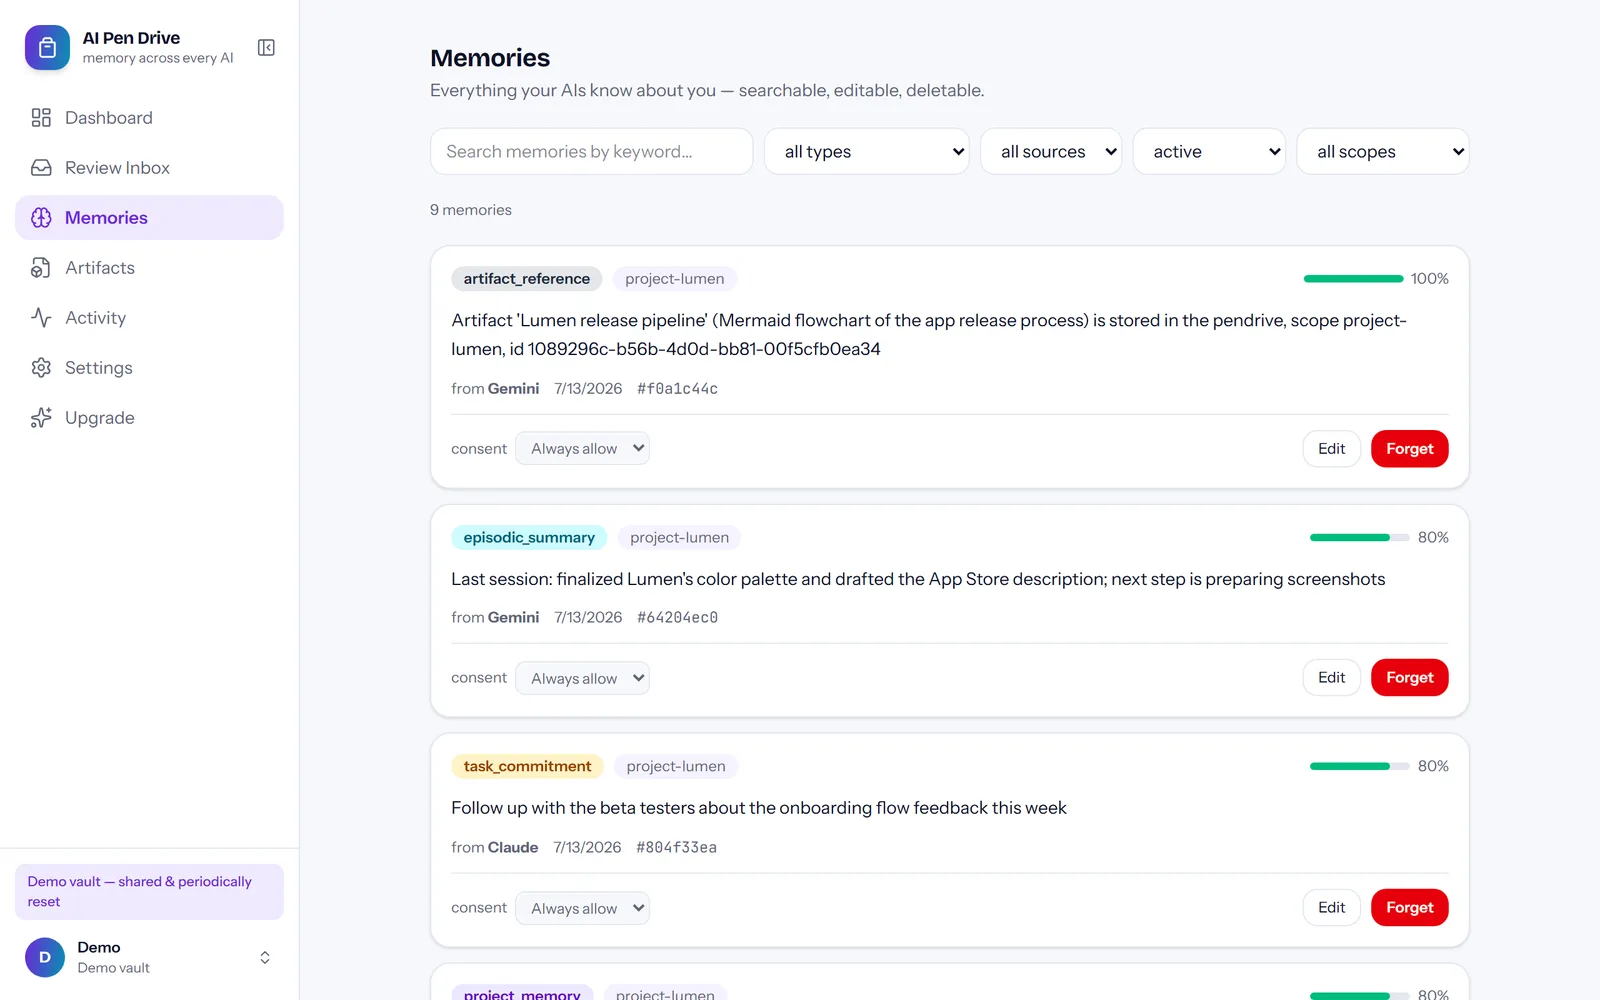
Task: Open the all types filter dropdown
Action: (x=866, y=152)
